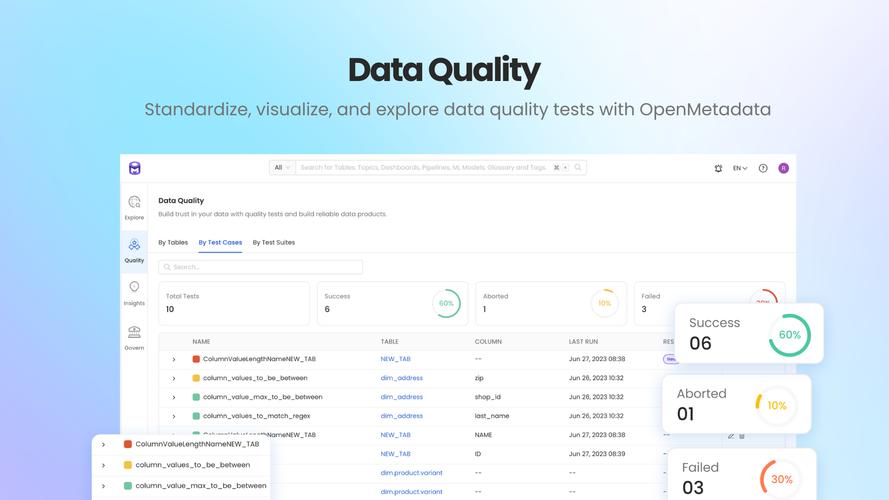Click the red status swatch of ColumnValueLengthNameNEW_TAB
The width and height of the screenshot is (889, 500).
coord(196,359)
